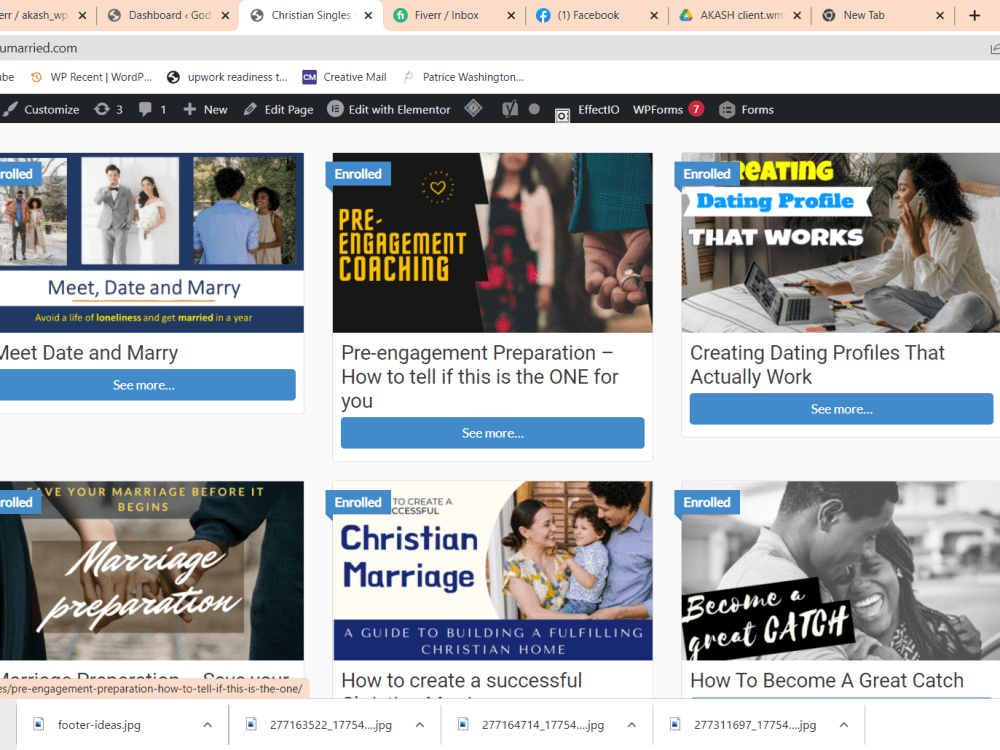This screenshot has height=750, width=1000.
Task: Click Edit with Elementor
Action: (x=389, y=110)
